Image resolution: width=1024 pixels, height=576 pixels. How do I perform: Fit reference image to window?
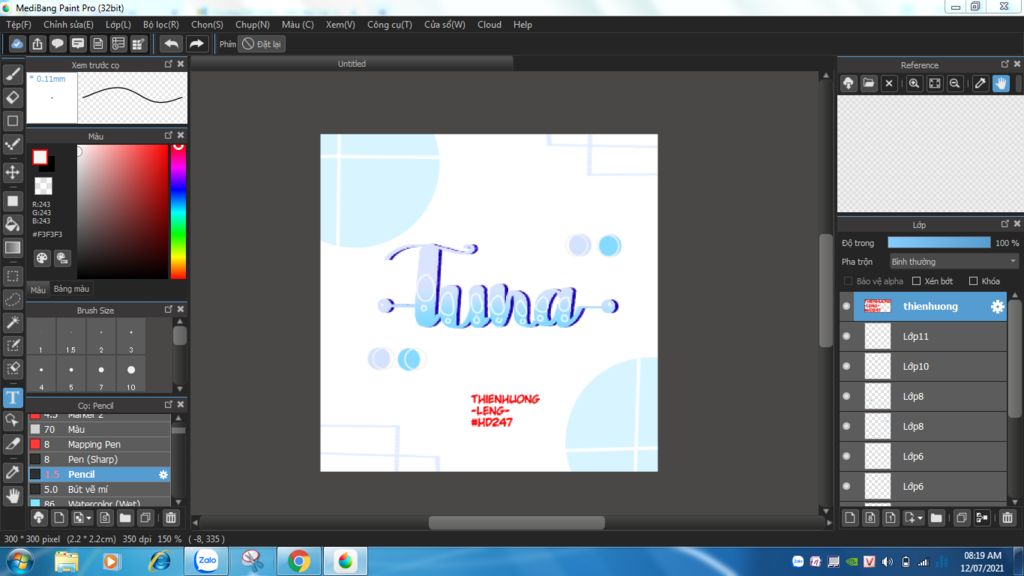[935, 84]
